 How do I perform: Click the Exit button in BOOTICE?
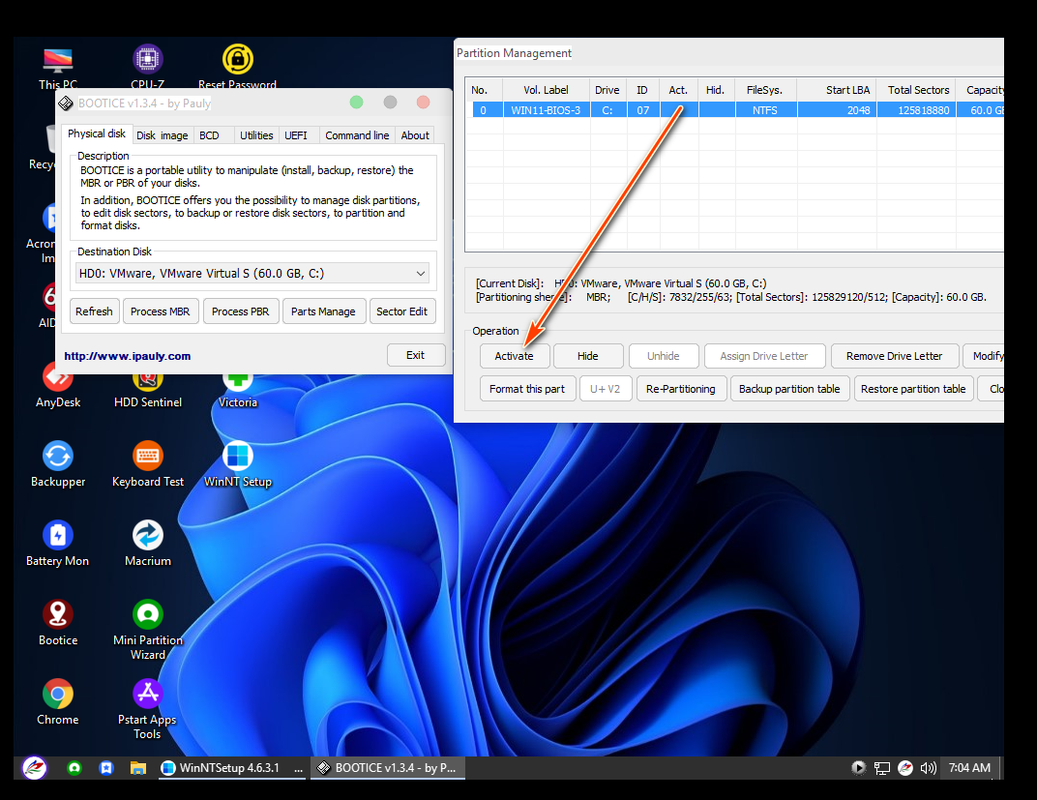(x=415, y=355)
